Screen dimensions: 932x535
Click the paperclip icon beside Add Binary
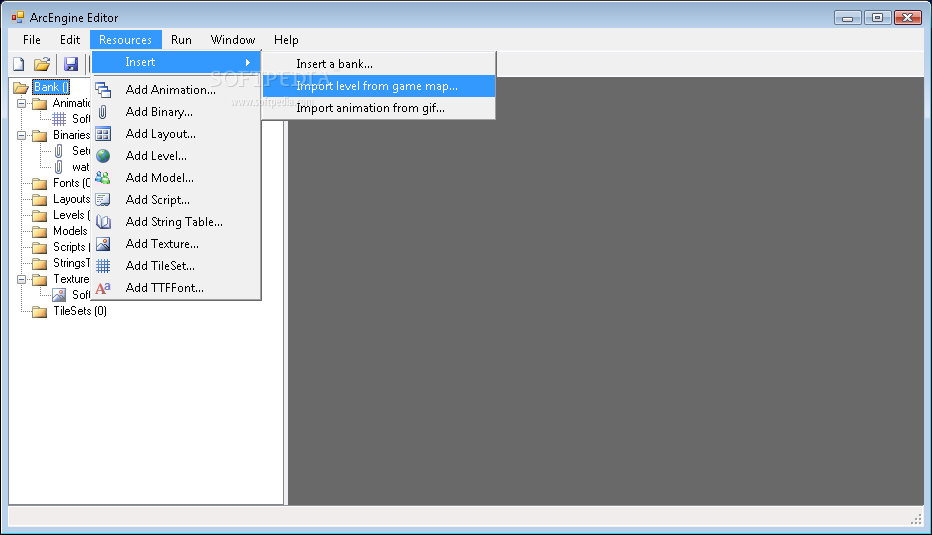(103, 112)
